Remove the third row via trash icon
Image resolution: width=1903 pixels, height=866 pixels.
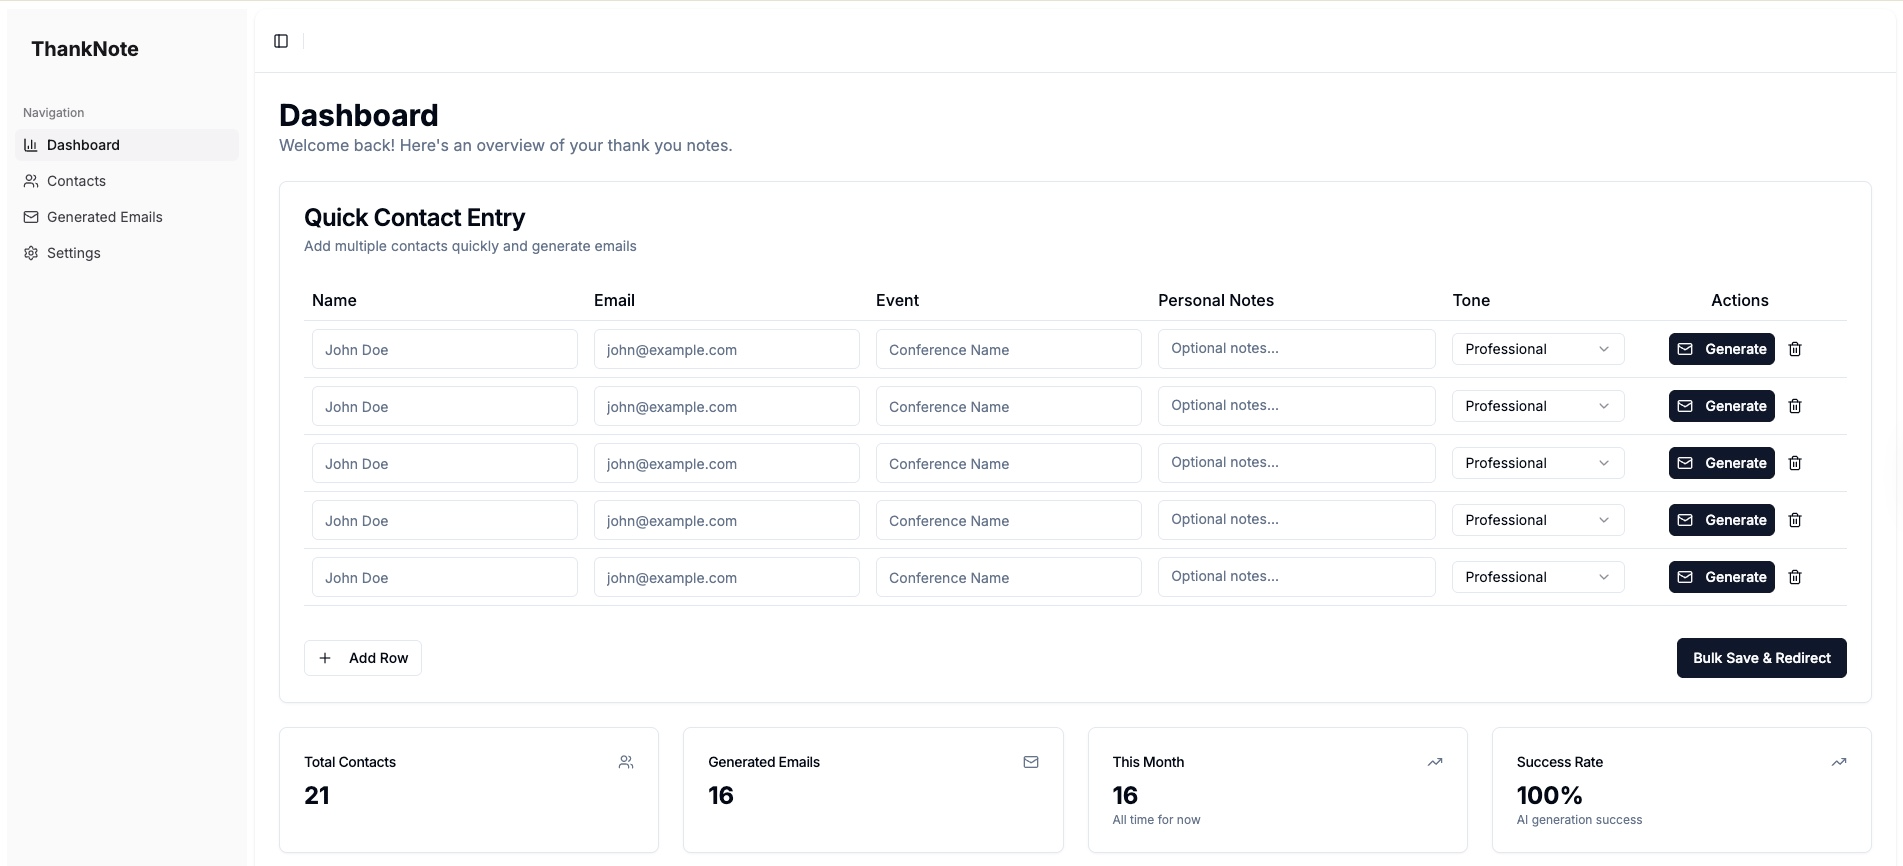click(1795, 463)
